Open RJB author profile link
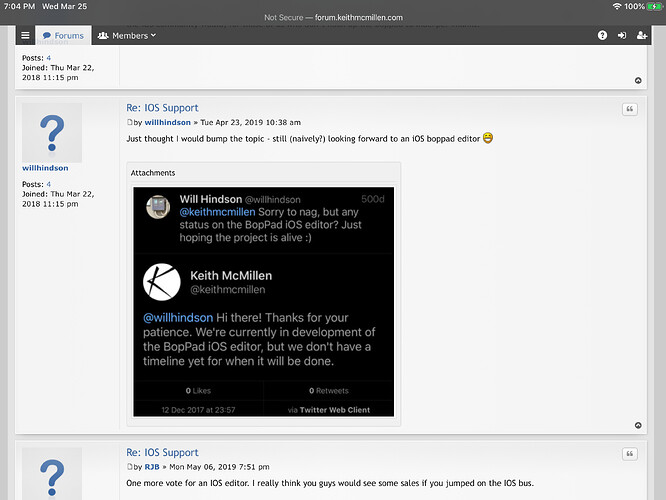The width and height of the screenshot is (666, 500). point(152,467)
